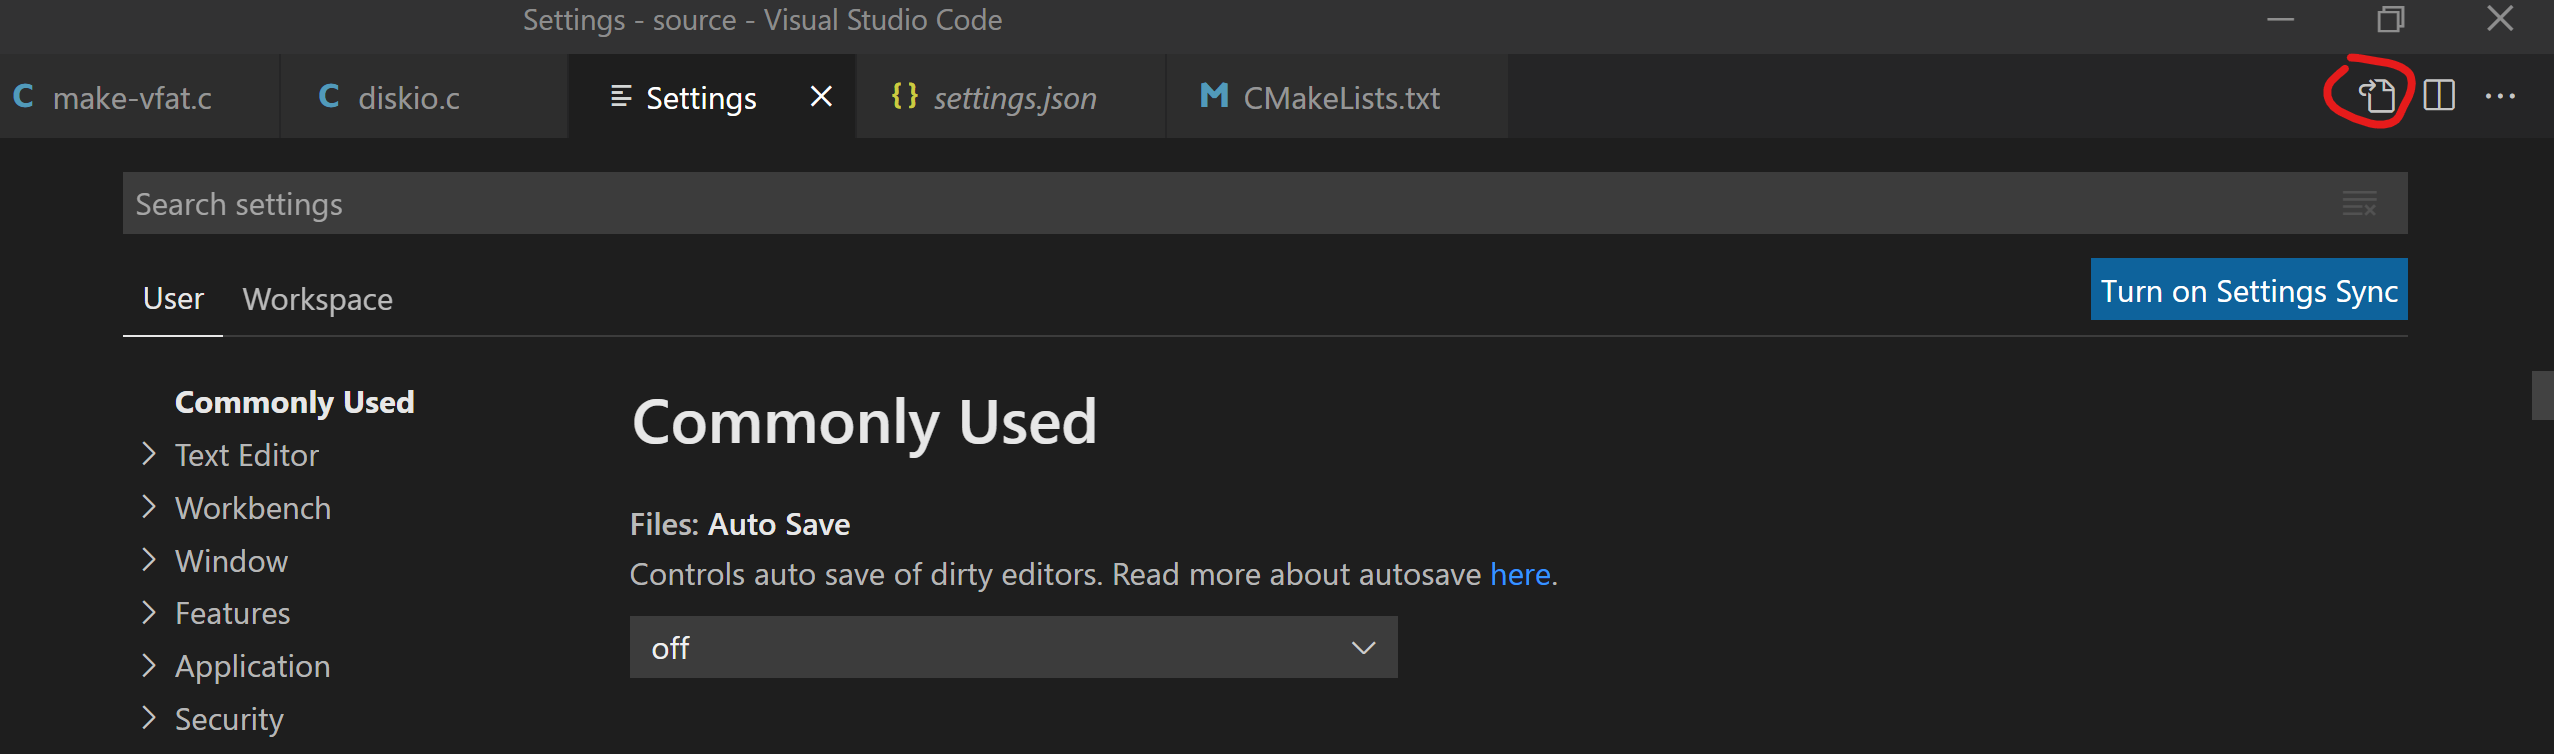
Task: Click the C icon on diskio.c tab
Action: (329, 97)
